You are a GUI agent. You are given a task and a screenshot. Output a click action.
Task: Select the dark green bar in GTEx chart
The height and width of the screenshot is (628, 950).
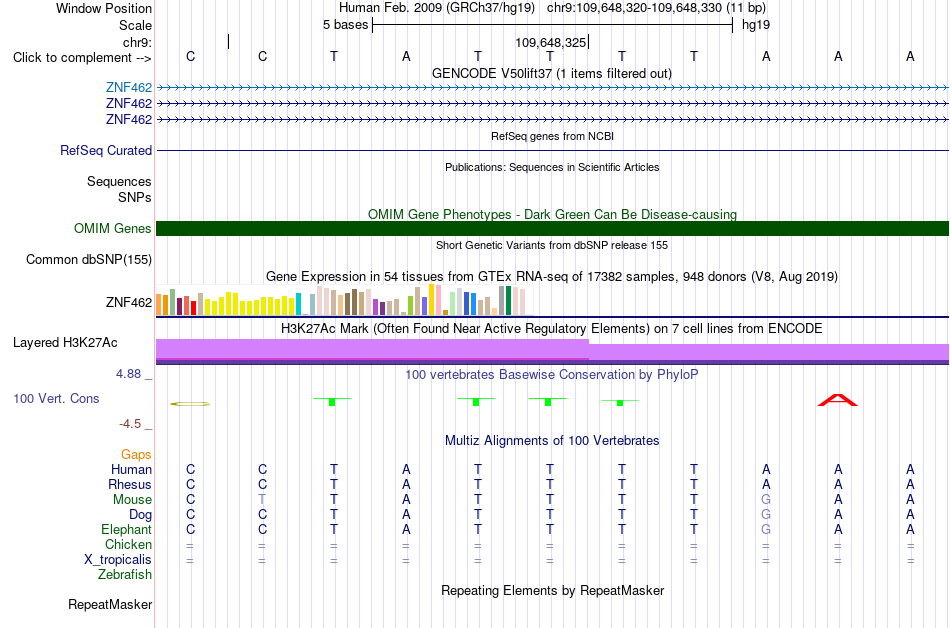(508, 300)
